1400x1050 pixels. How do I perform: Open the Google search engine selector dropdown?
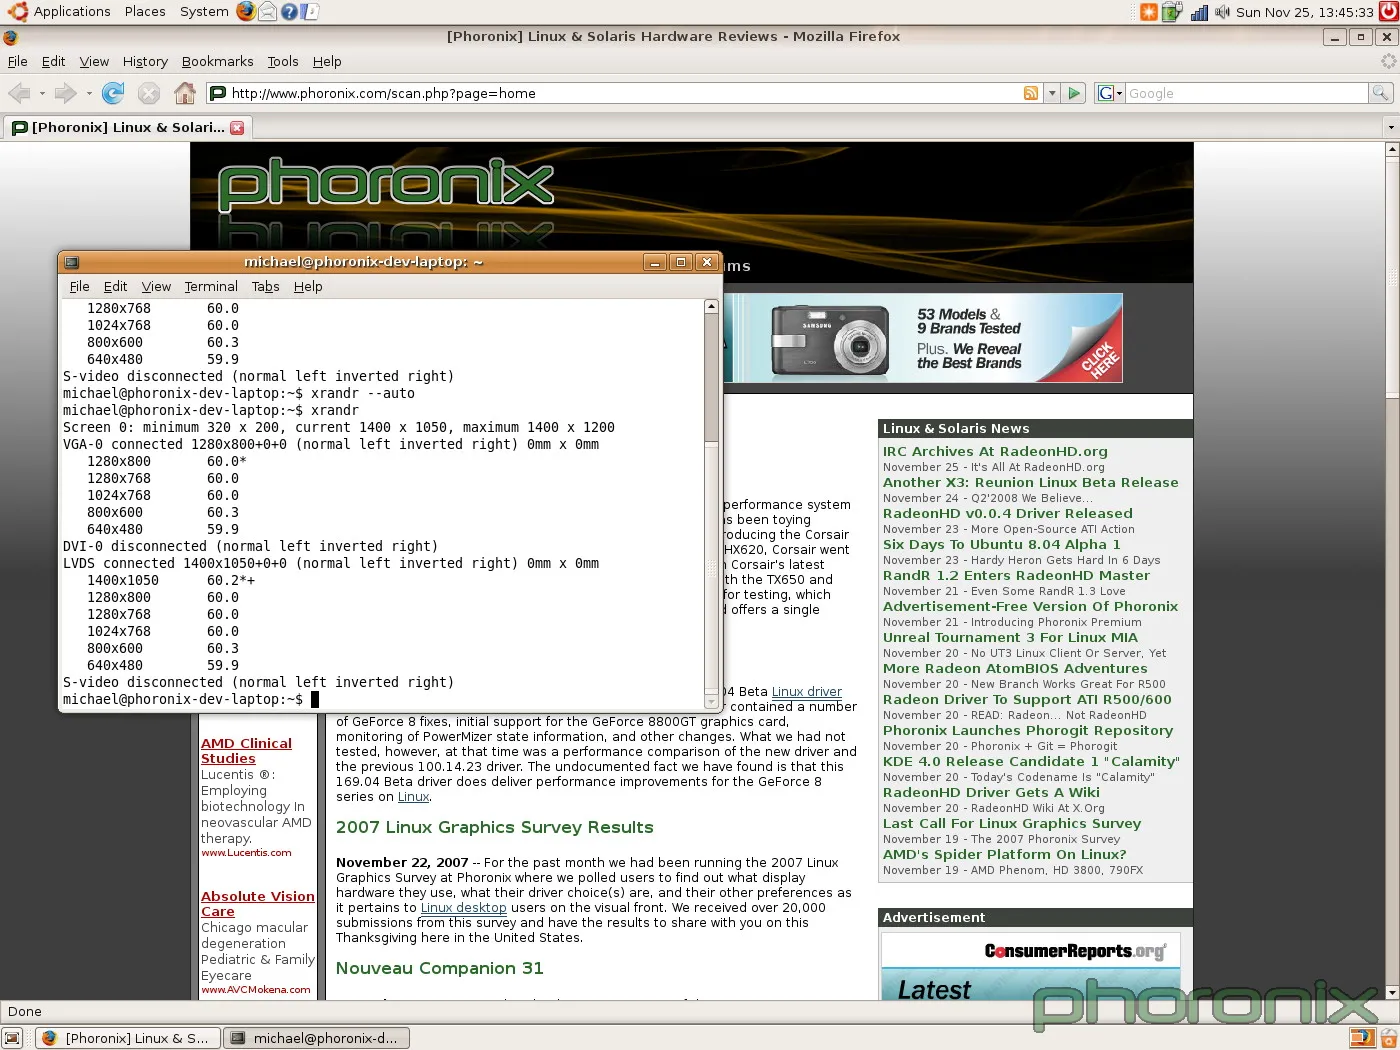pos(1110,93)
